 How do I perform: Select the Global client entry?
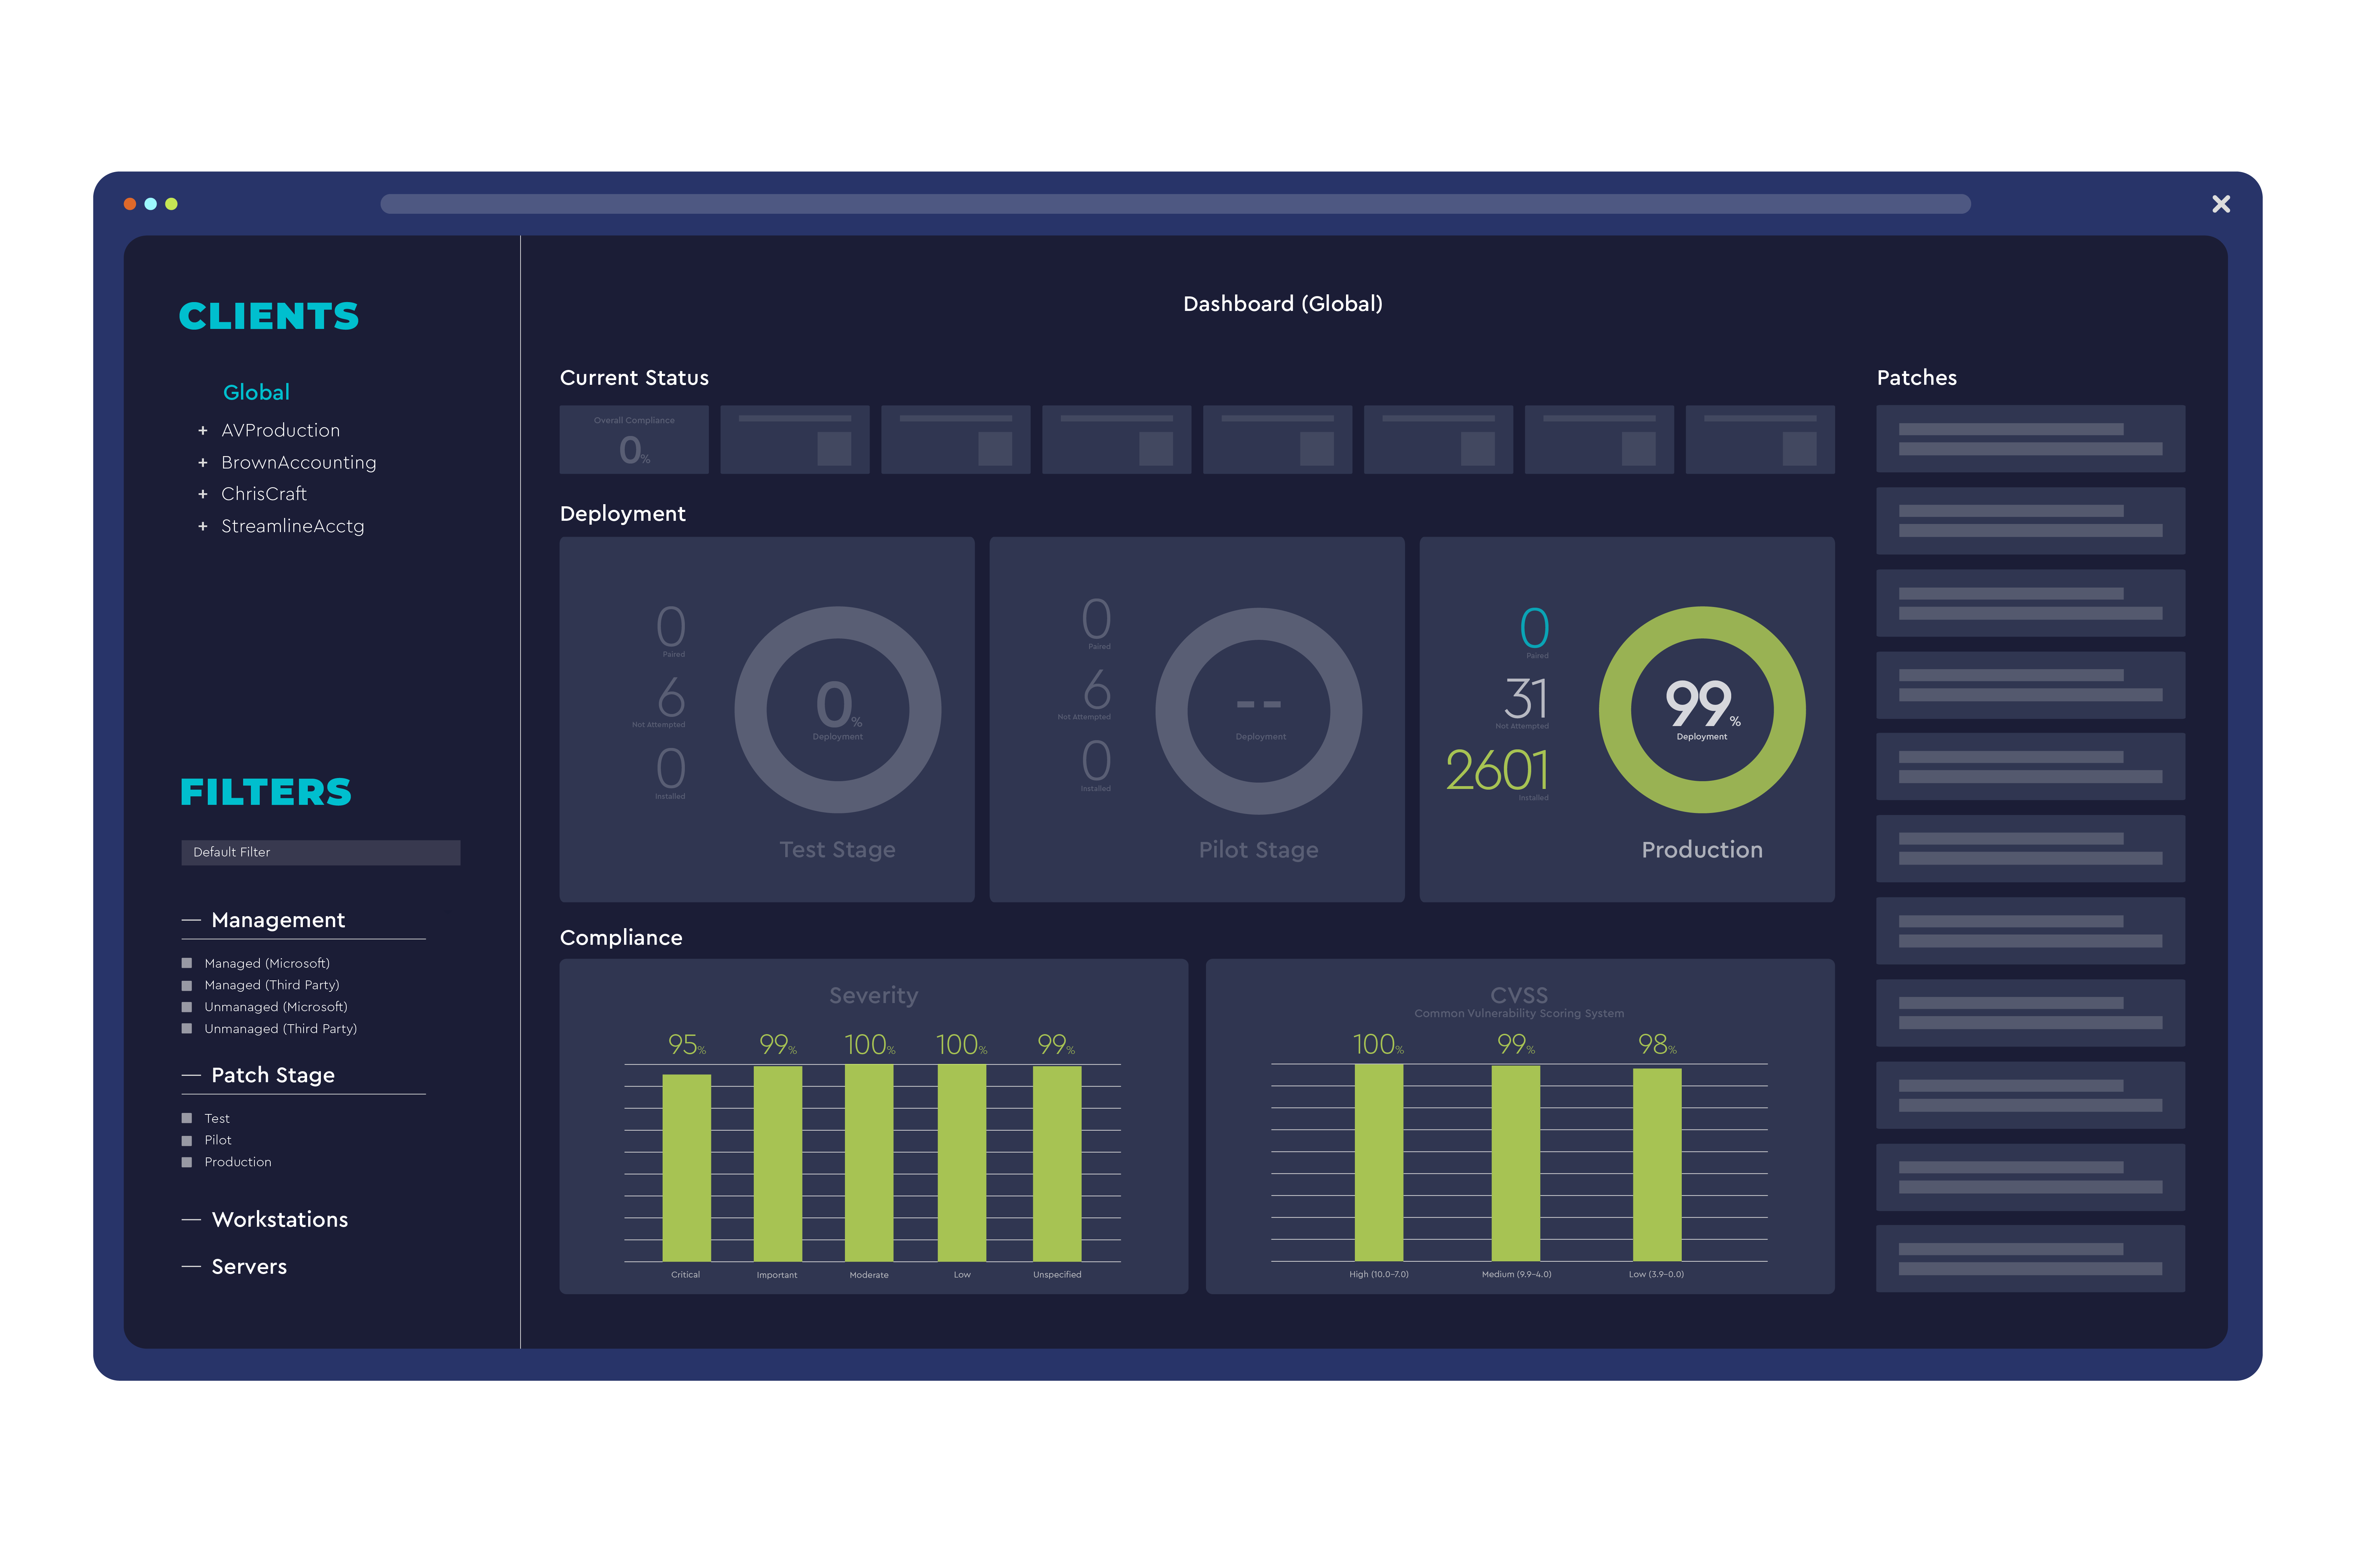pos(256,392)
